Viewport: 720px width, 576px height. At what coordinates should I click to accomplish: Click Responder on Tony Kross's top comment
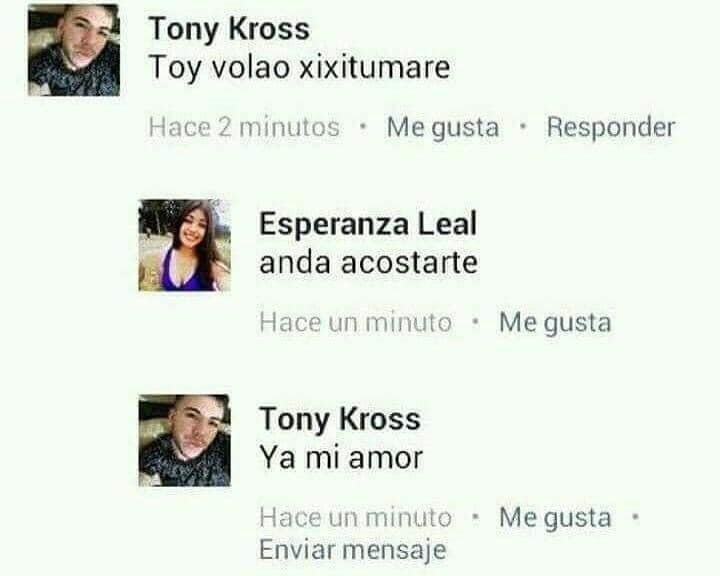[611, 127]
